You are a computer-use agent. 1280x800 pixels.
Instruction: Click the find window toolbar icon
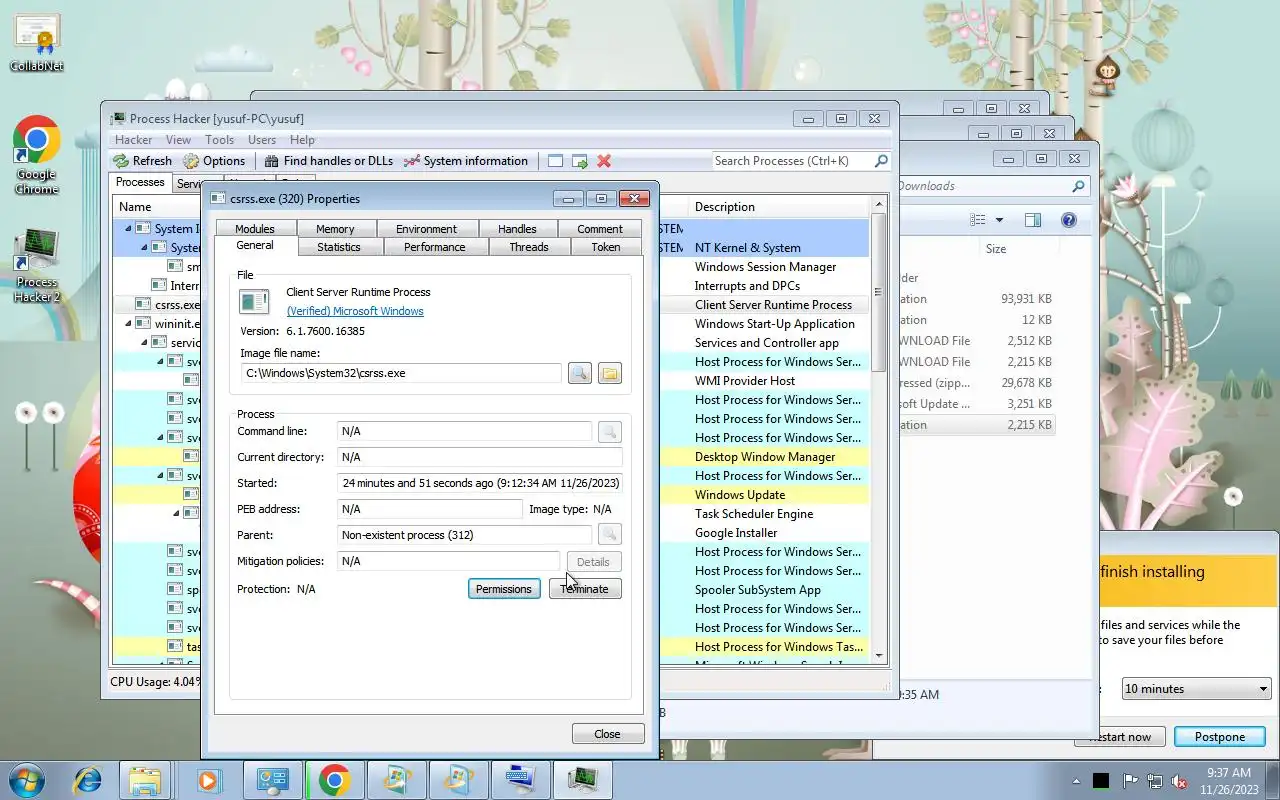pos(555,161)
